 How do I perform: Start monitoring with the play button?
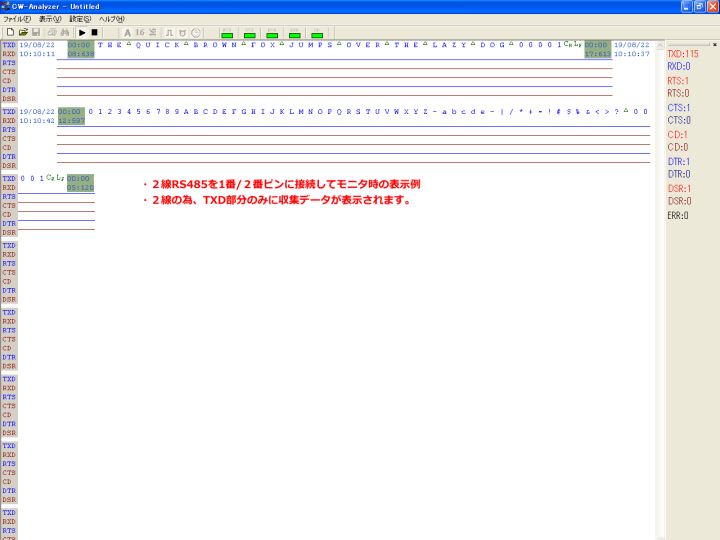(82, 32)
